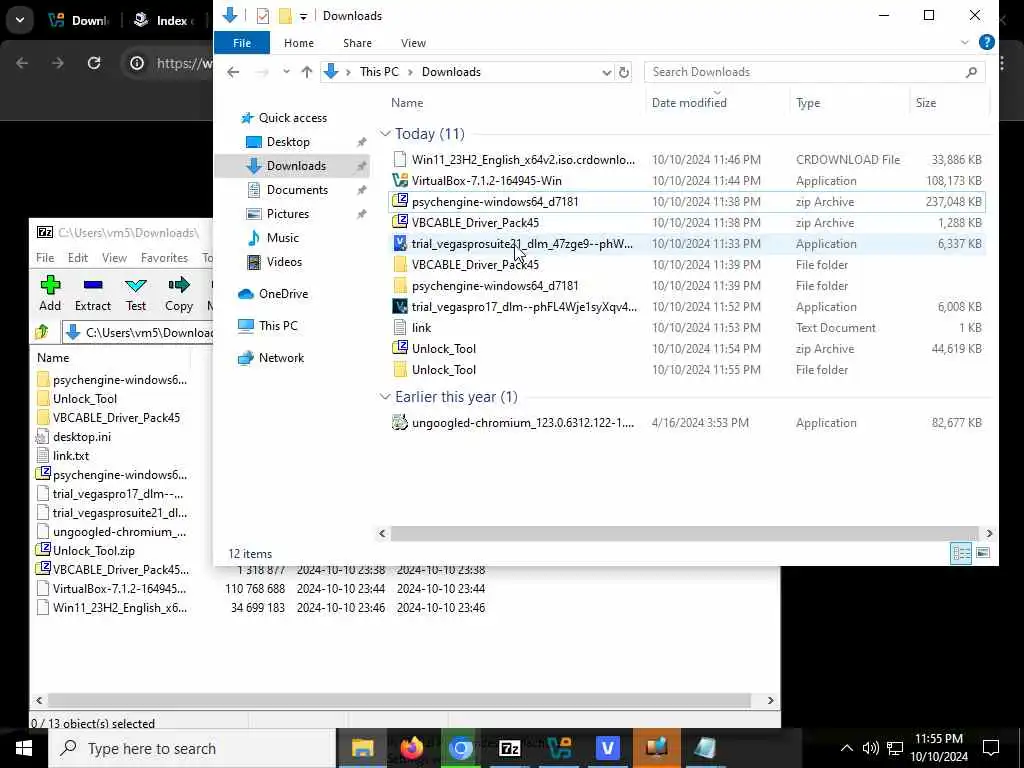This screenshot has height=768, width=1024.
Task: Open the 7-Zip Edit menu
Action: click(x=78, y=257)
